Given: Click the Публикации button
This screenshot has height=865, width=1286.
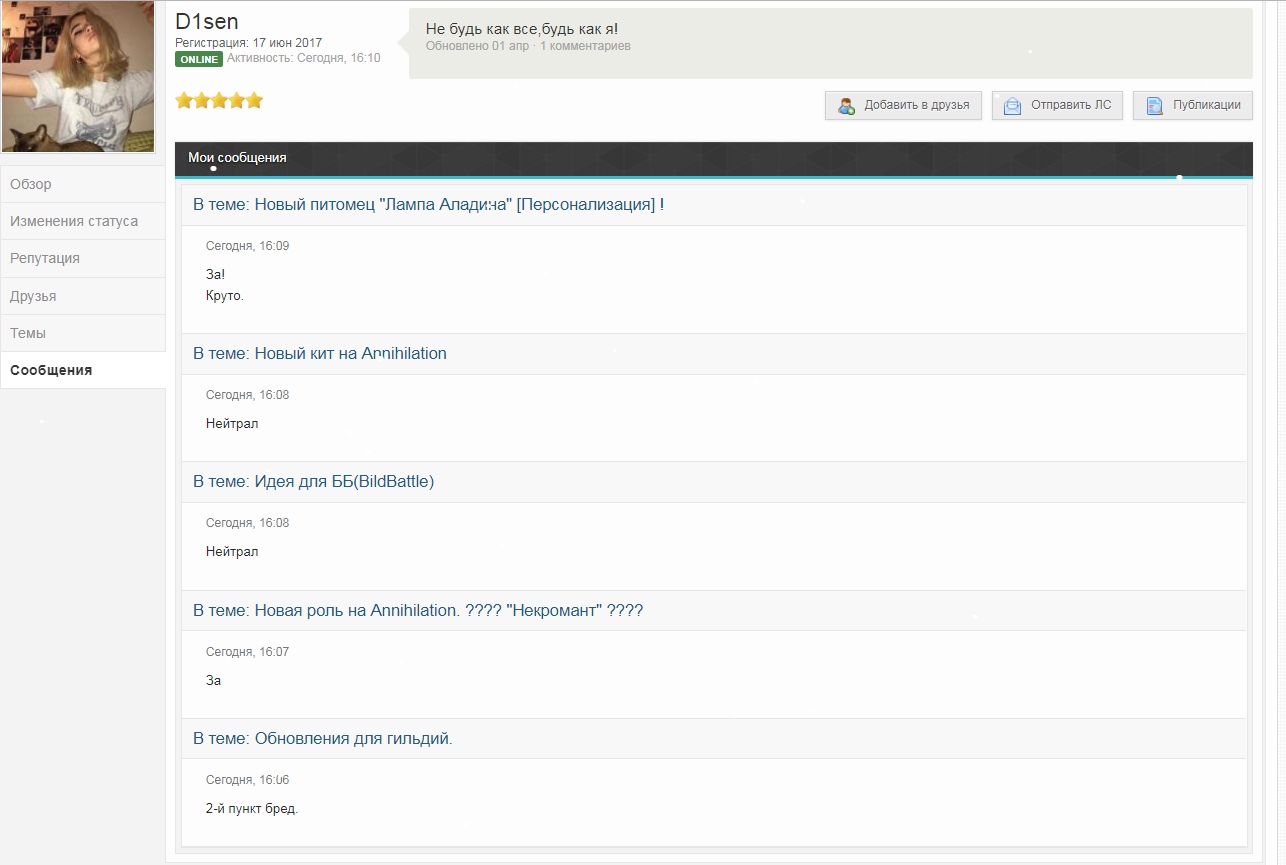Looking at the screenshot, I should [x=1193, y=105].
